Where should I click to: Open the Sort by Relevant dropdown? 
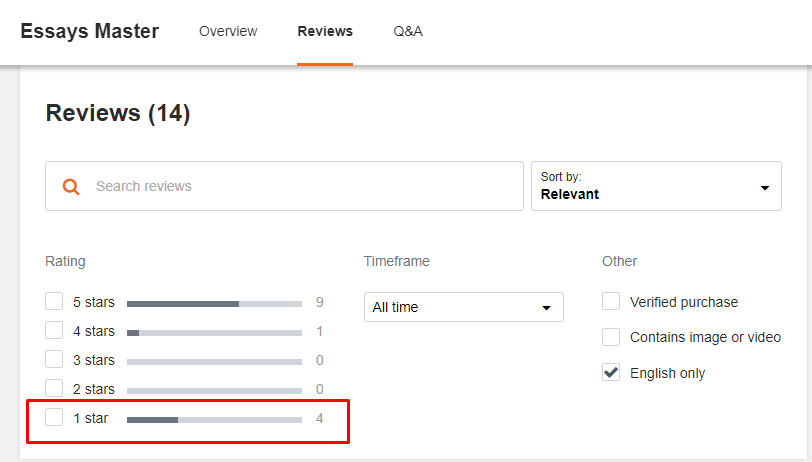656,186
